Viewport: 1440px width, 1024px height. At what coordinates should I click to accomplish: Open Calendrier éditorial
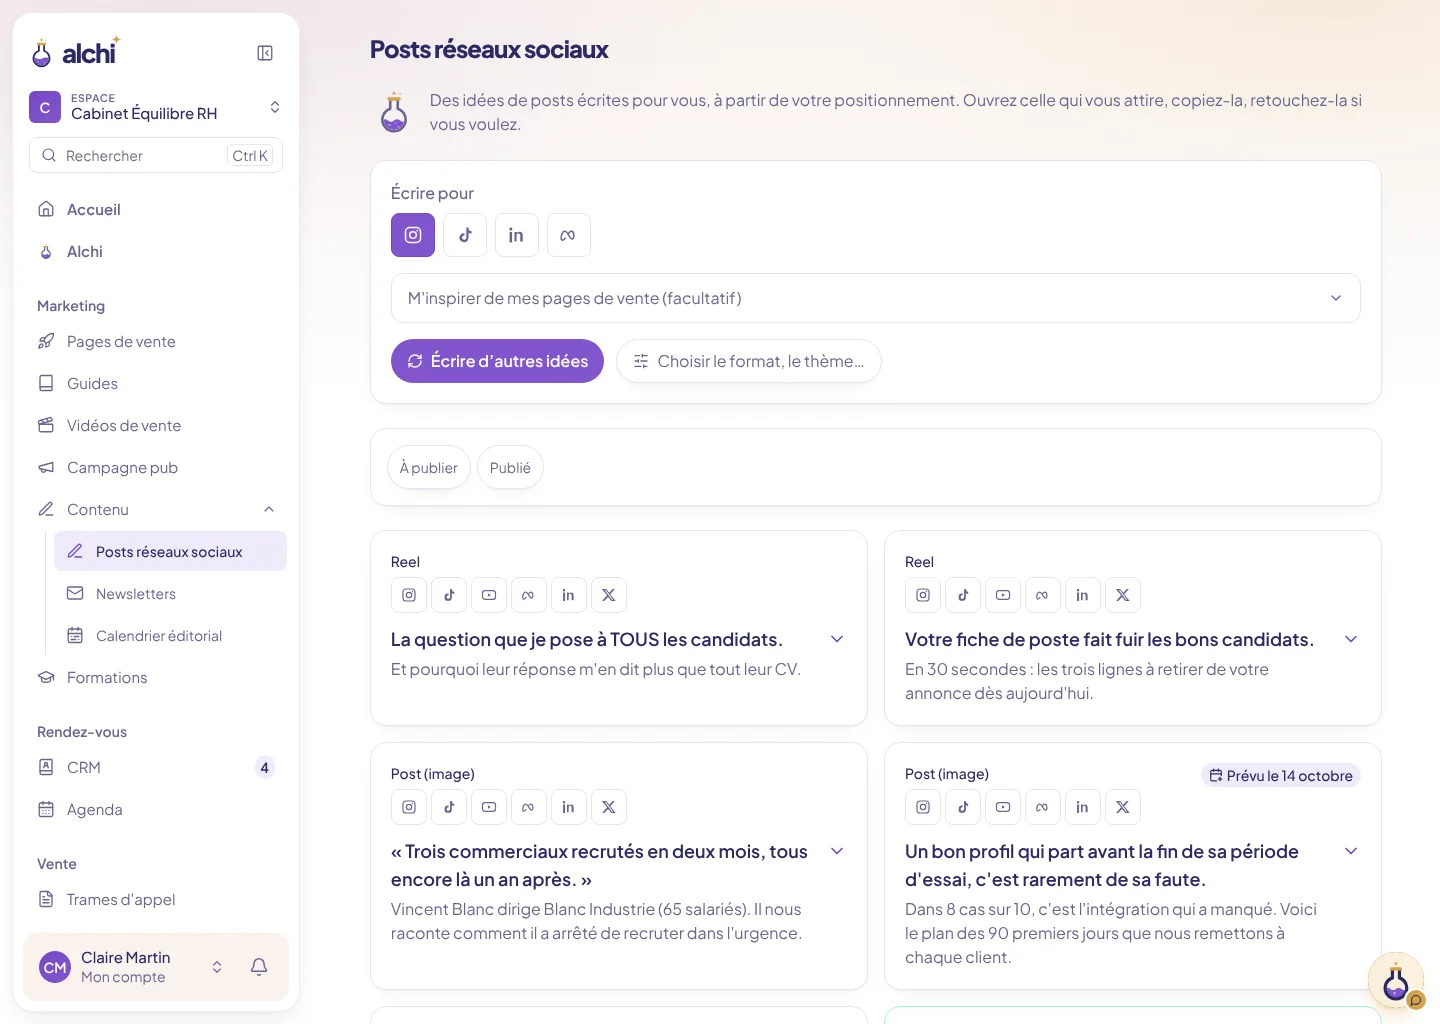coord(170,635)
